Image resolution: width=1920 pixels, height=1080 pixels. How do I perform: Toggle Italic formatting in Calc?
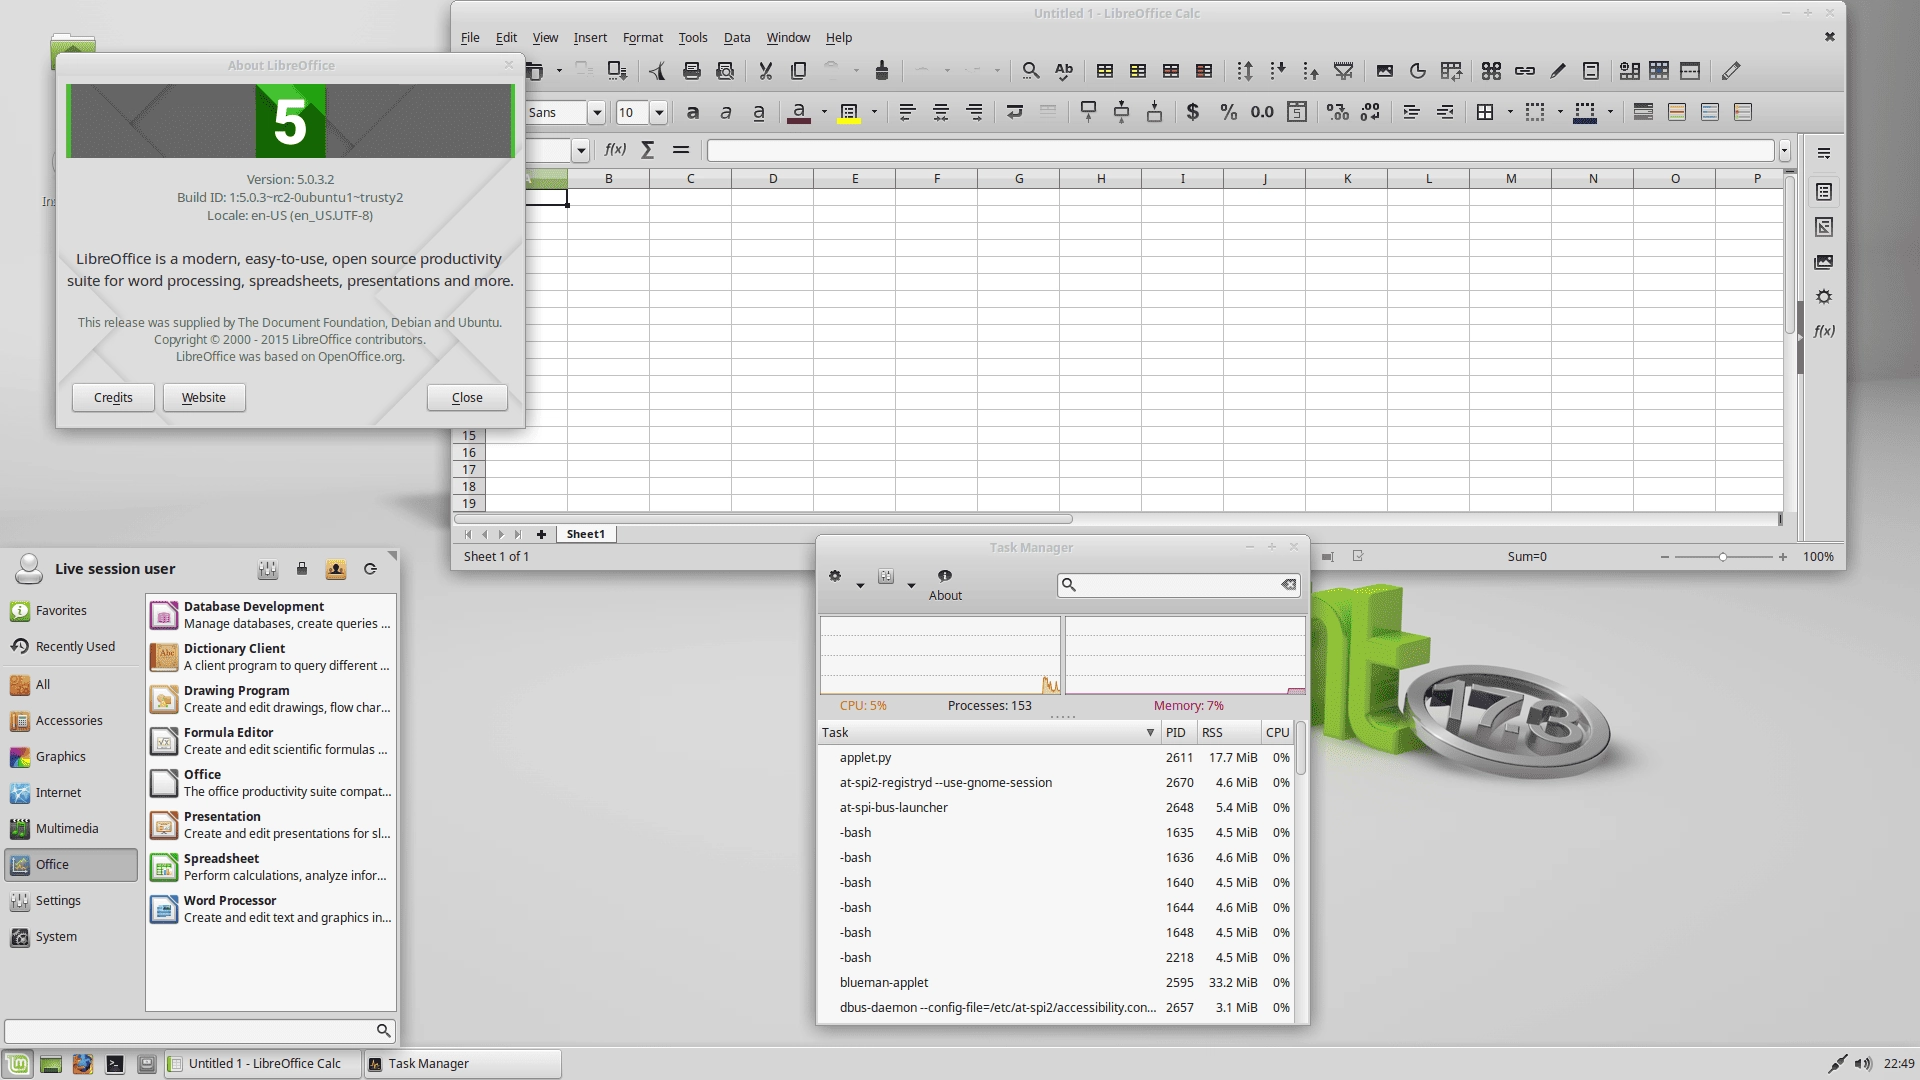[726, 112]
